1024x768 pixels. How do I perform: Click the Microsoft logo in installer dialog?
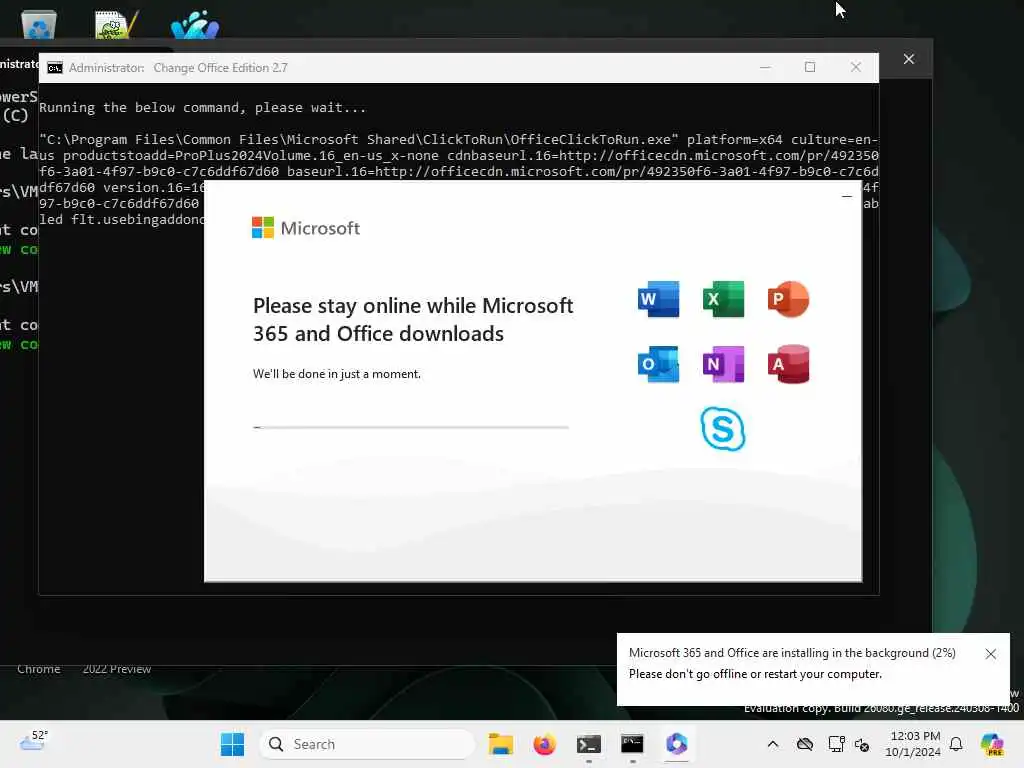click(x=306, y=228)
